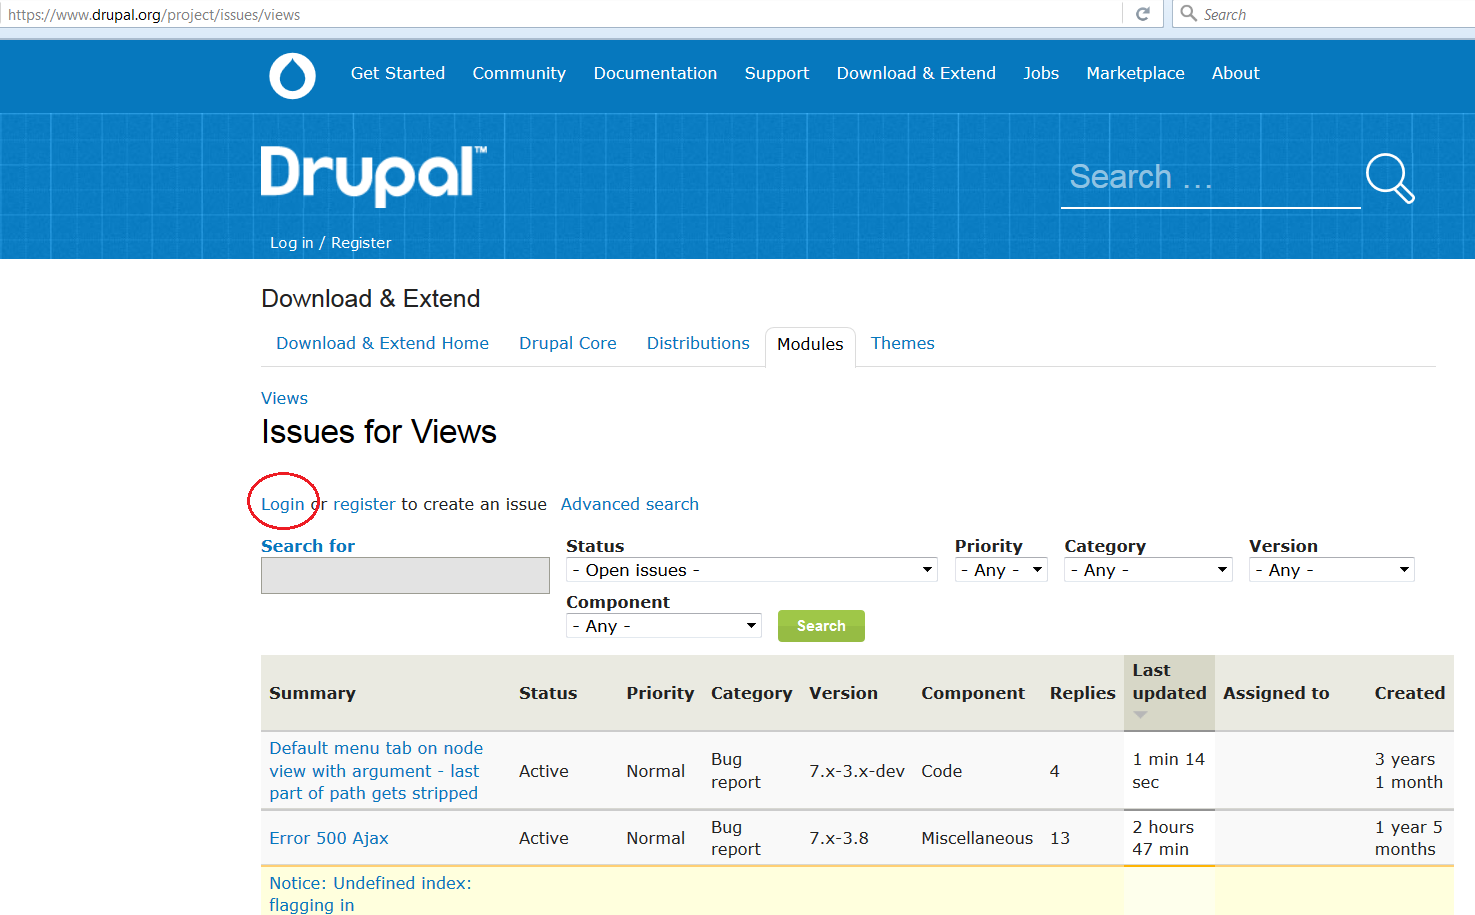Click the browser address bar URL

click(x=154, y=14)
